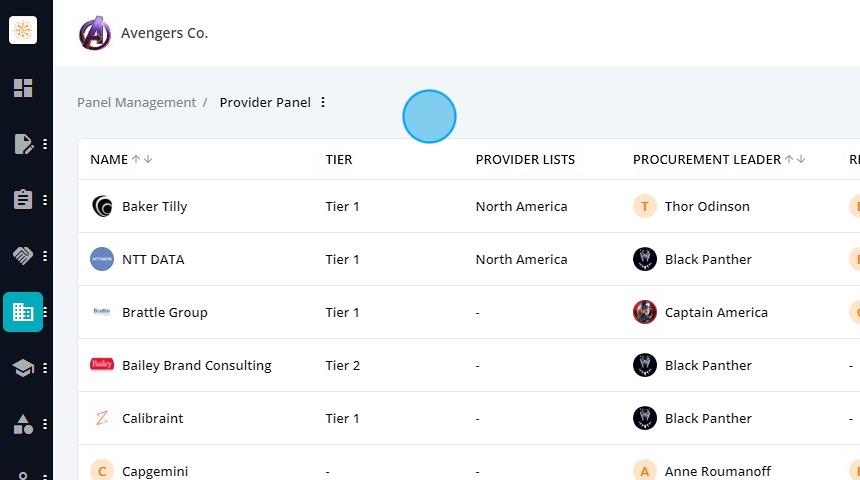Screen dimensions: 860x480
Task: Sort Procurement Leader column descending
Action: pos(801,159)
